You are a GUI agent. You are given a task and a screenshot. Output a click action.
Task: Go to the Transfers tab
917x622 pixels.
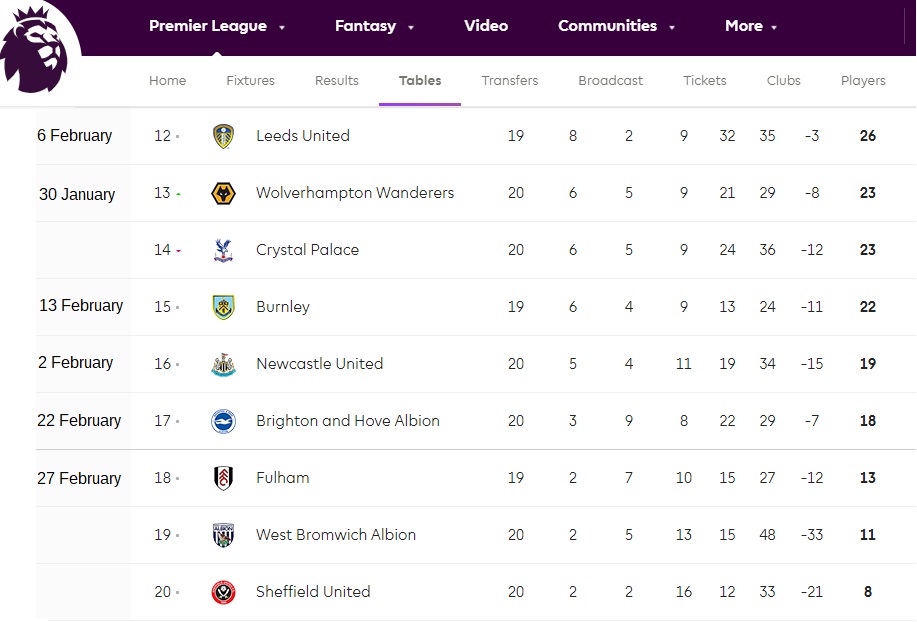pos(510,81)
